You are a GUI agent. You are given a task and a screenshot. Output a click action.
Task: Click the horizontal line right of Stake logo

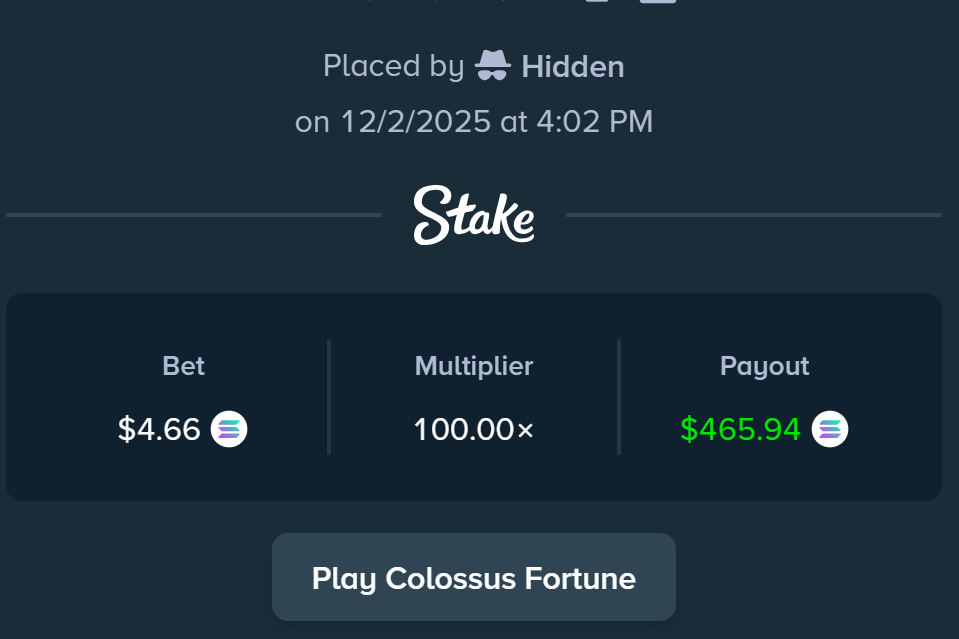pos(754,215)
